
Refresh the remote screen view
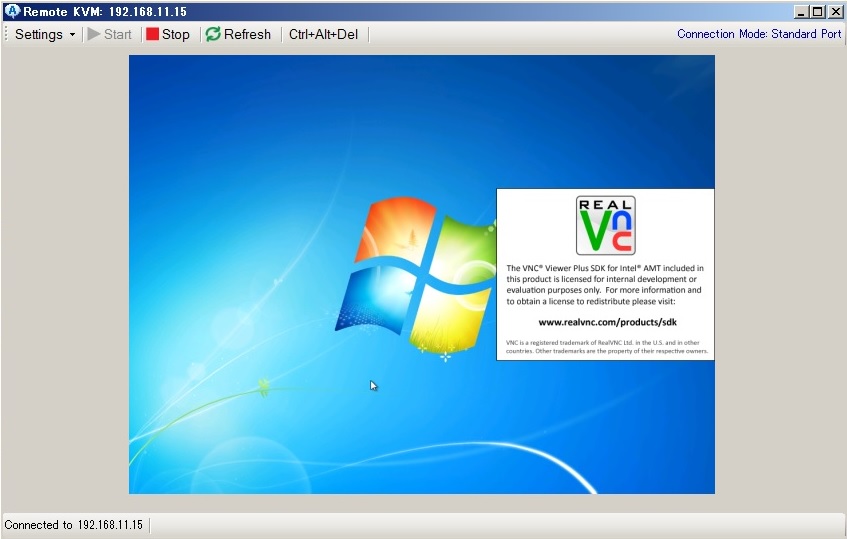tap(238, 35)
